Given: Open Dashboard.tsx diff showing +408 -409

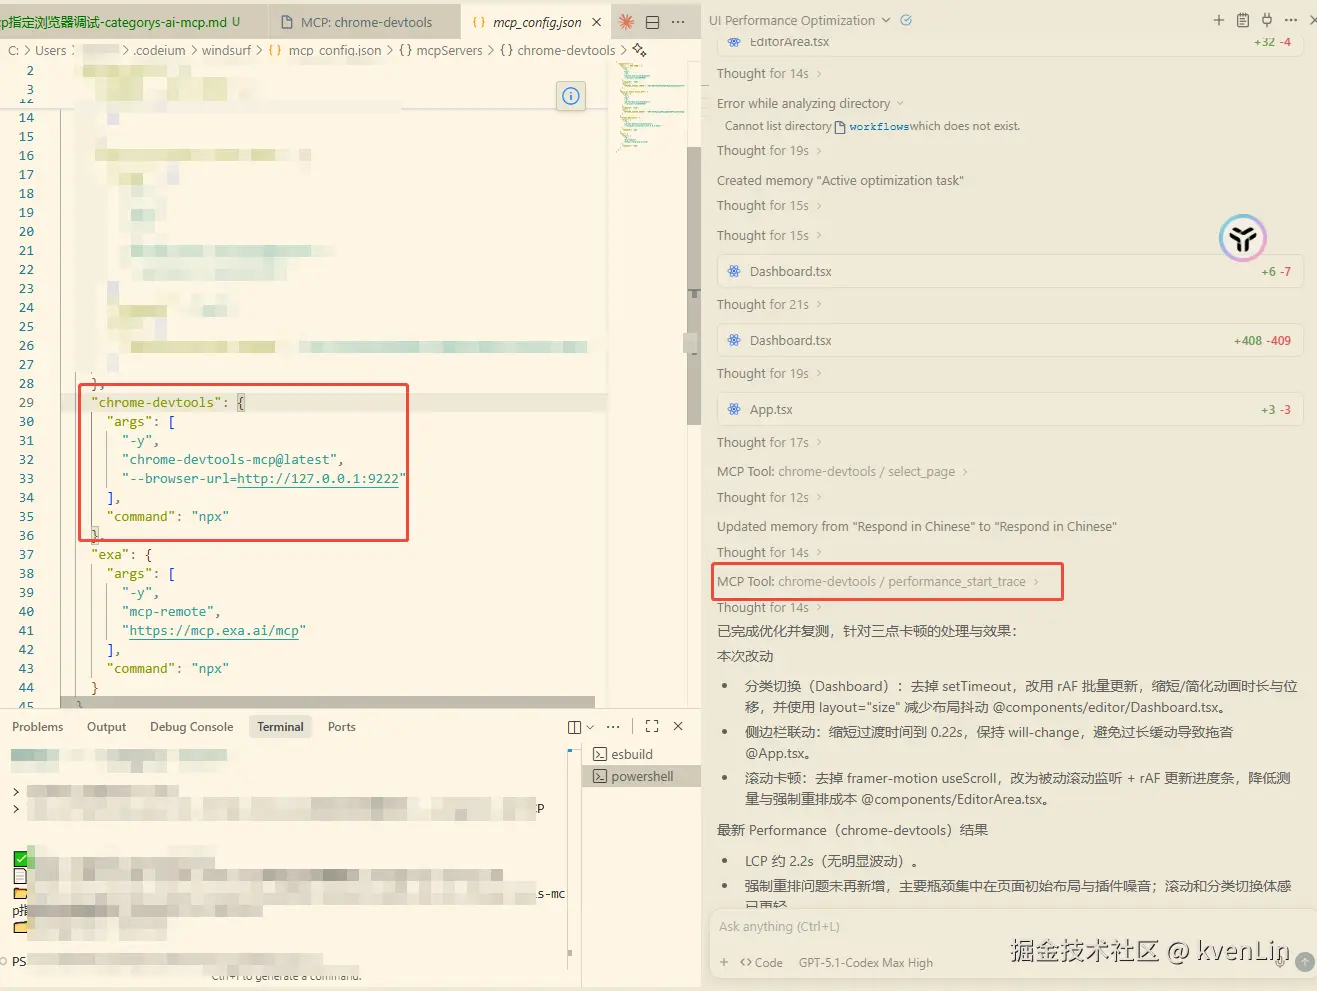Looking at the screenshot, I should click(x=1010, y=340).
